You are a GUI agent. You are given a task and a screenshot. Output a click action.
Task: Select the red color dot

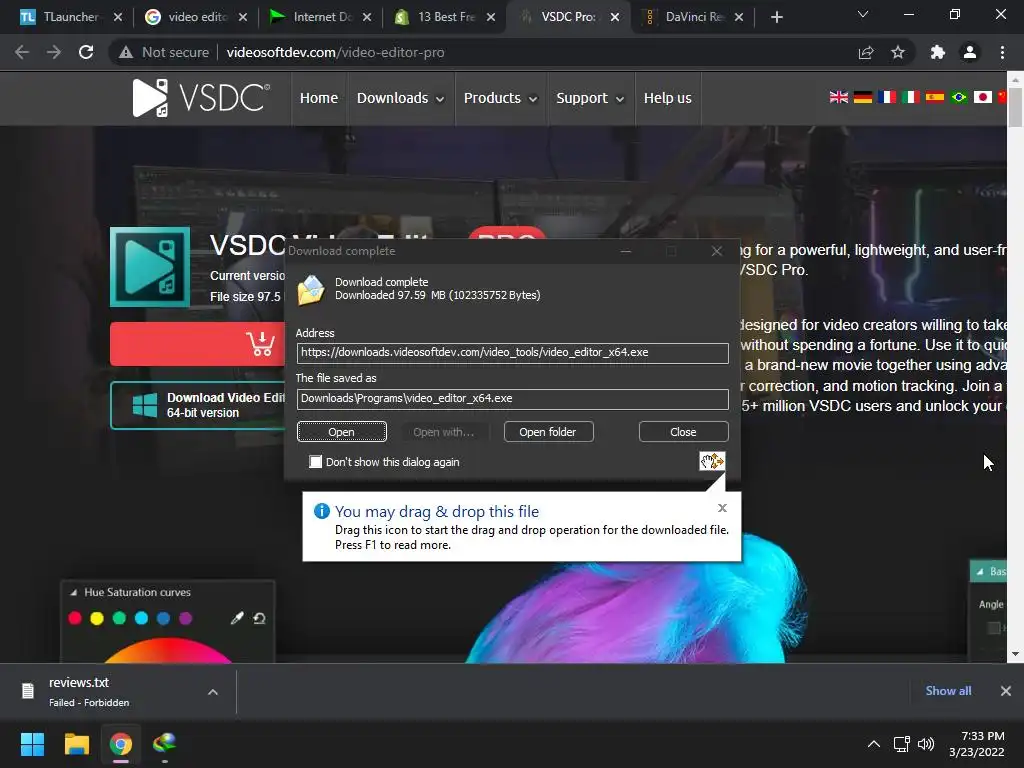(x=75, y=618)
